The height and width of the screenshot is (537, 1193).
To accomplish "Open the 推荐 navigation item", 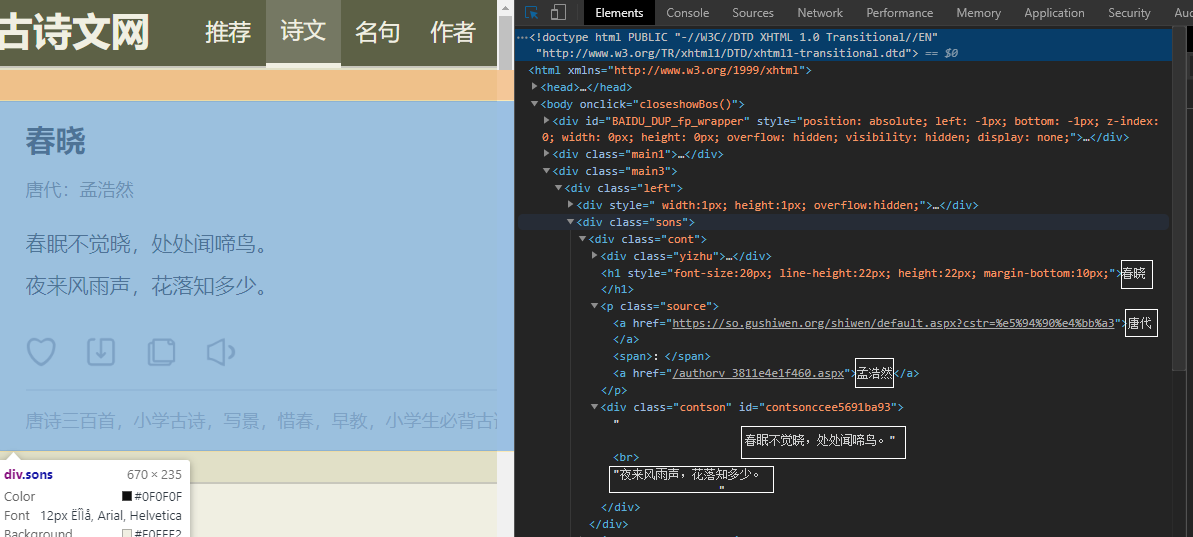I will [x=227, y=32].
